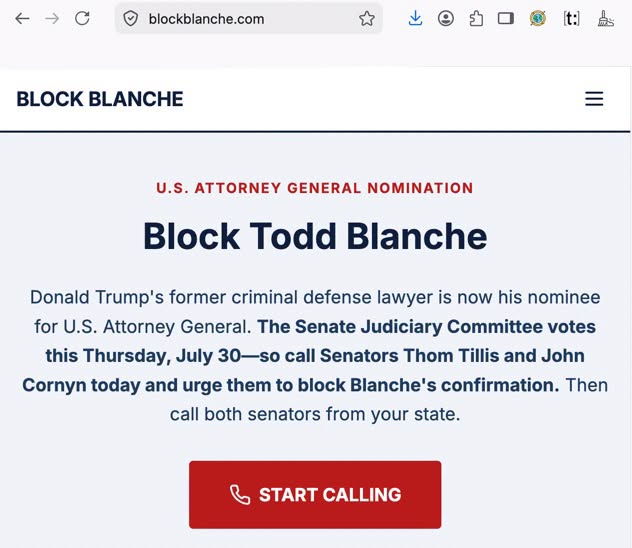The width and height of the screenshot is (632, 548).
Task: Go forward with the browser arrow
Action: (52, 19)
